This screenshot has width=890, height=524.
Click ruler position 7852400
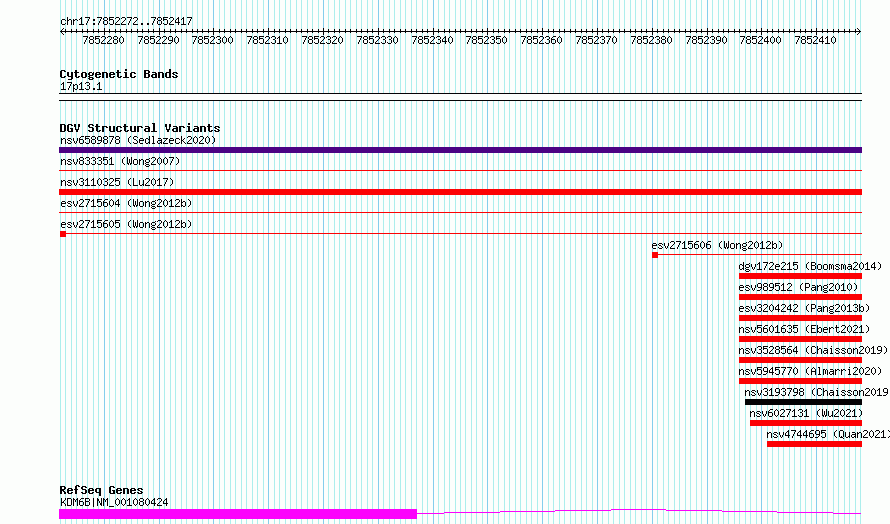[761, 40]
